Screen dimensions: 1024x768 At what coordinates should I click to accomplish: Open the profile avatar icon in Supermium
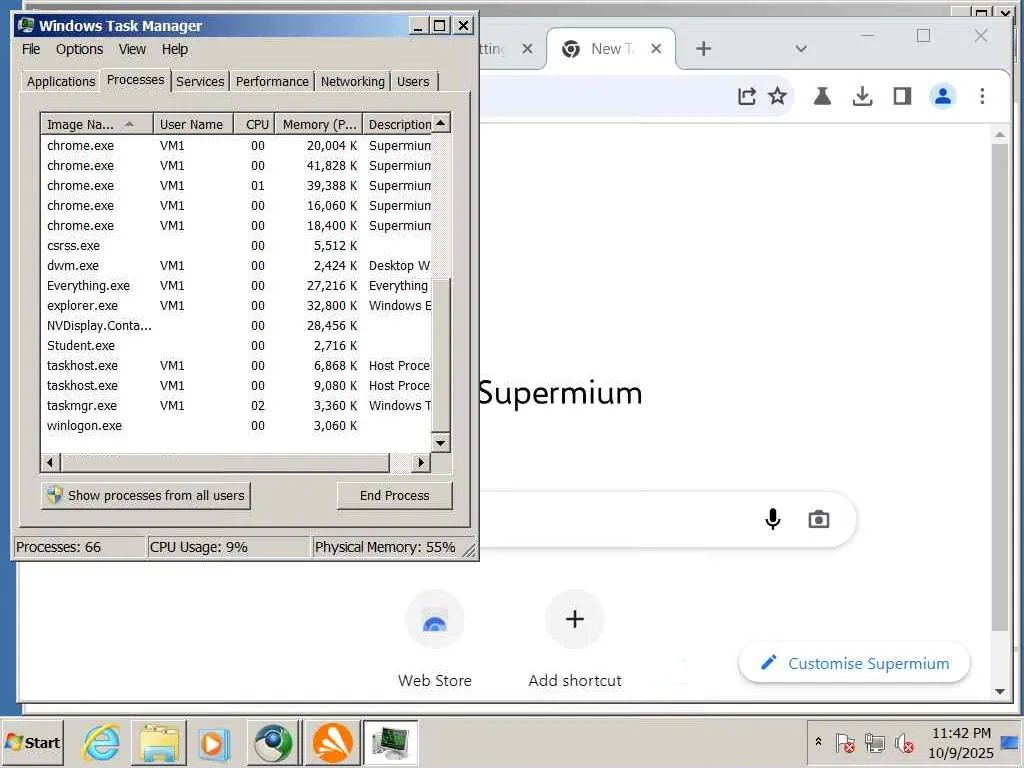(942, 97)
